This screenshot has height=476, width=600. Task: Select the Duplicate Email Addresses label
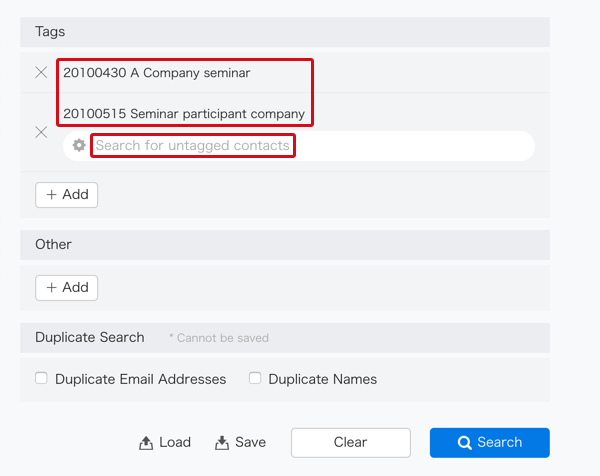click(x=140, y=379)
